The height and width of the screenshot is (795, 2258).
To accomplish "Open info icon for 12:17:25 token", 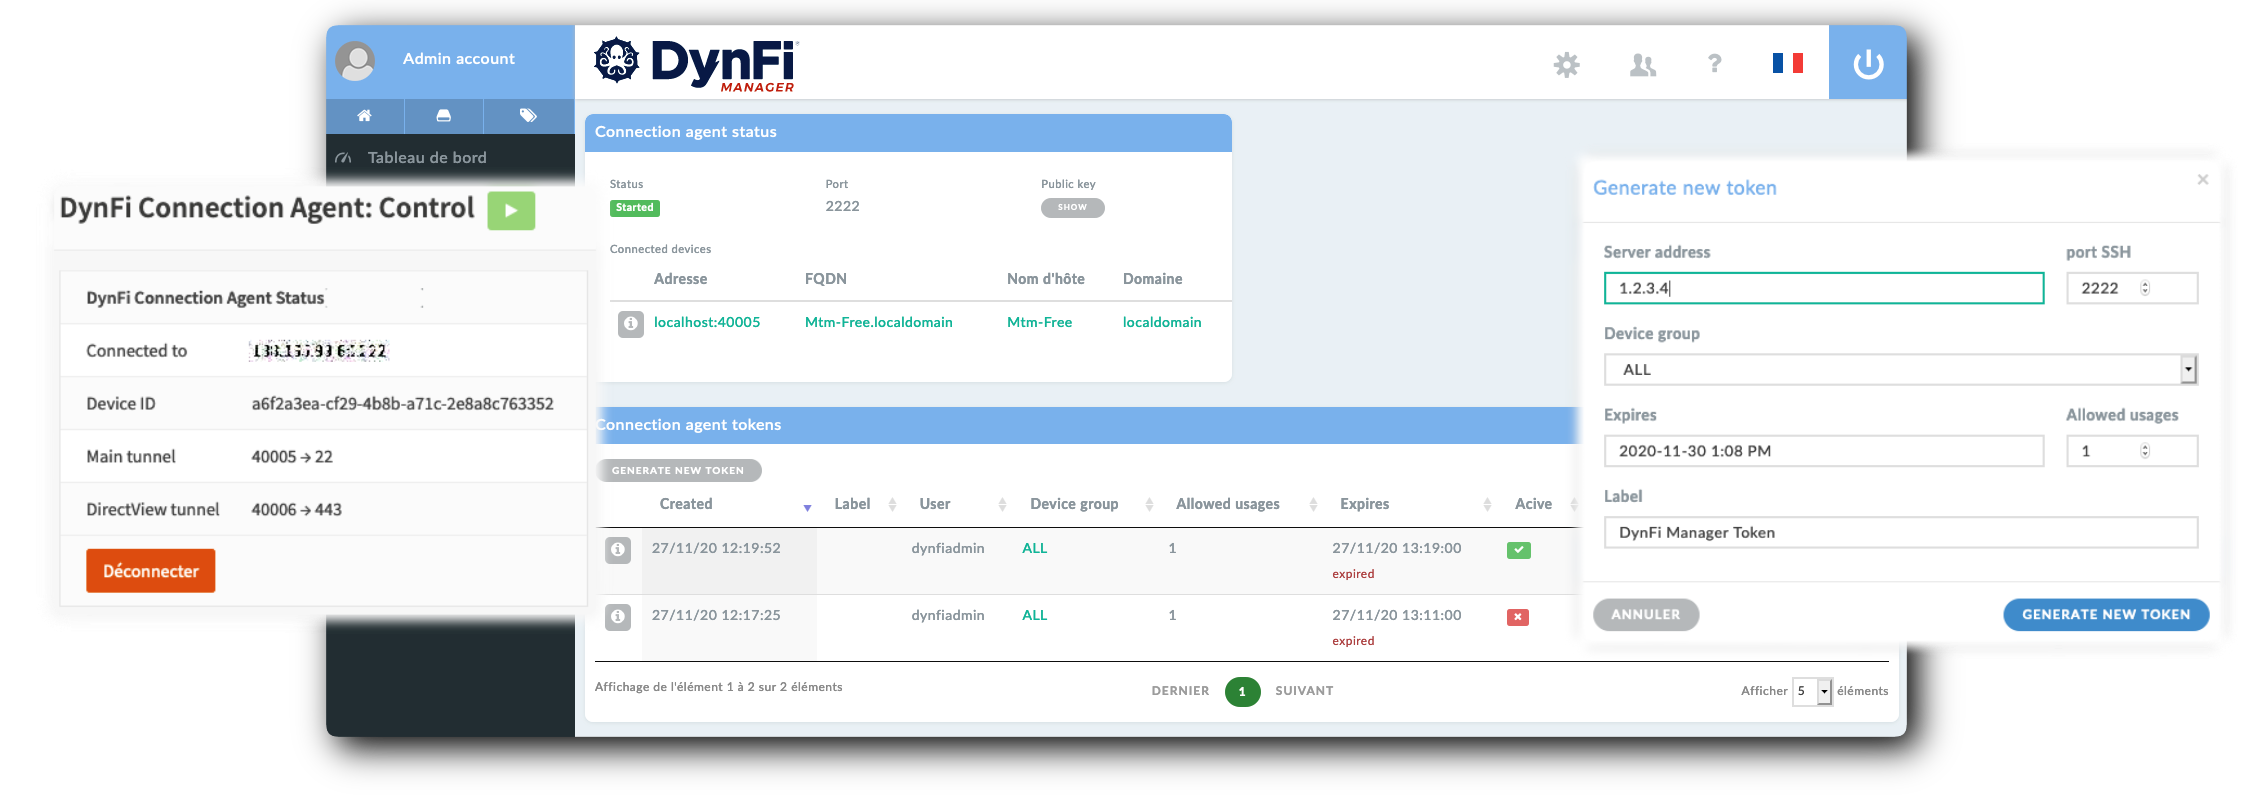I will coord(618,617).
